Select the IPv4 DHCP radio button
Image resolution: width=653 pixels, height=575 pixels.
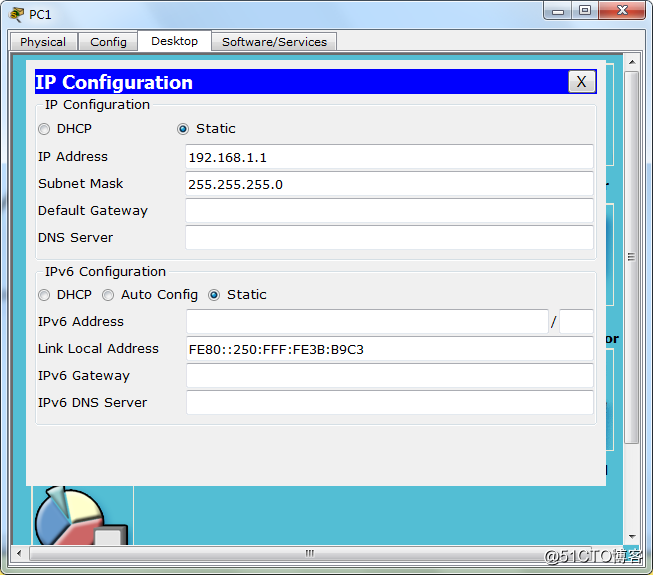click(44, 129)
